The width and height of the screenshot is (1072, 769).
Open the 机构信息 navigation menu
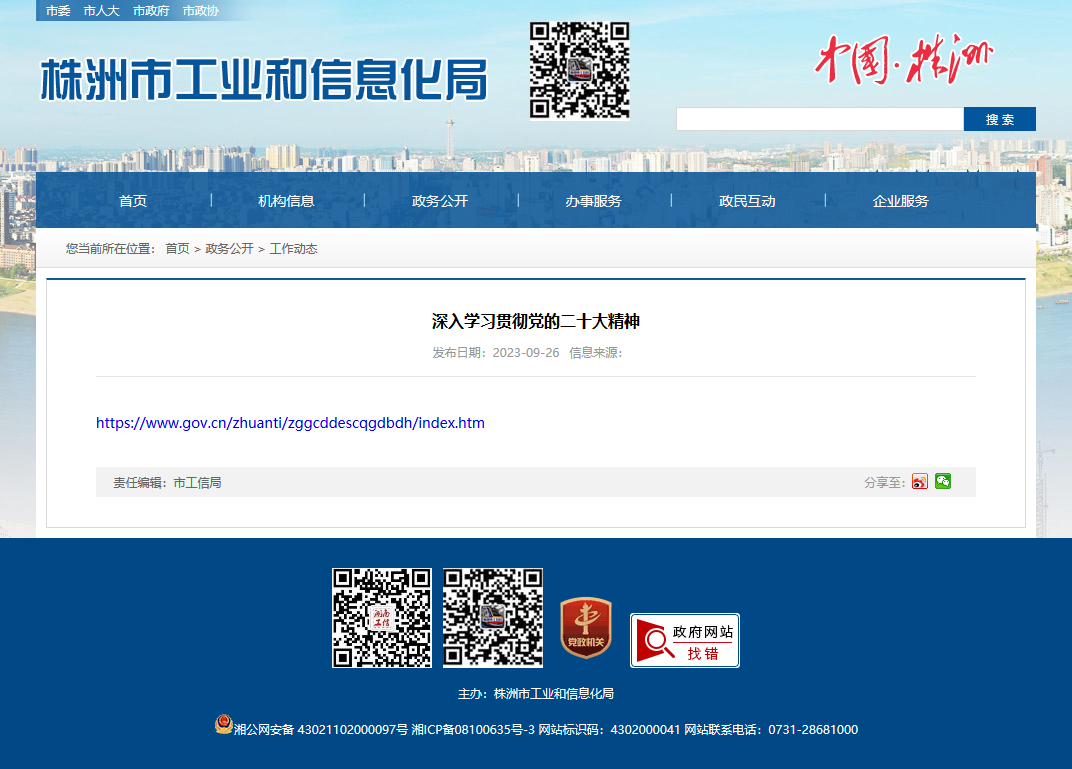point(286,201)
